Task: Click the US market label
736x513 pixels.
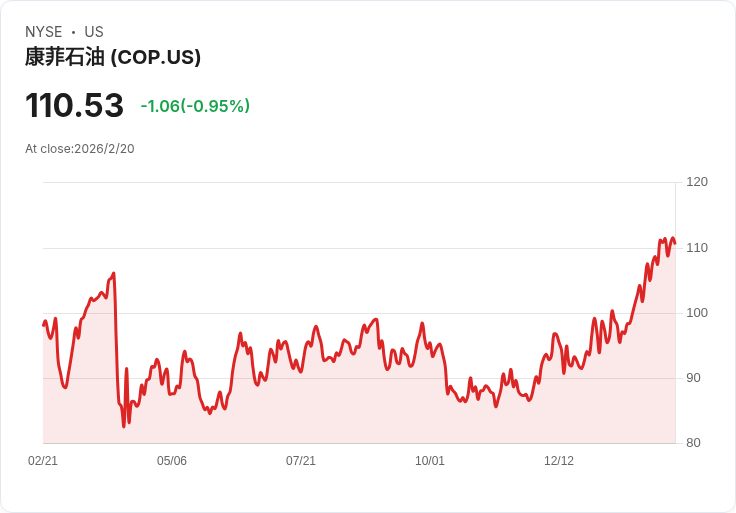Action: (x=94, y=32)
